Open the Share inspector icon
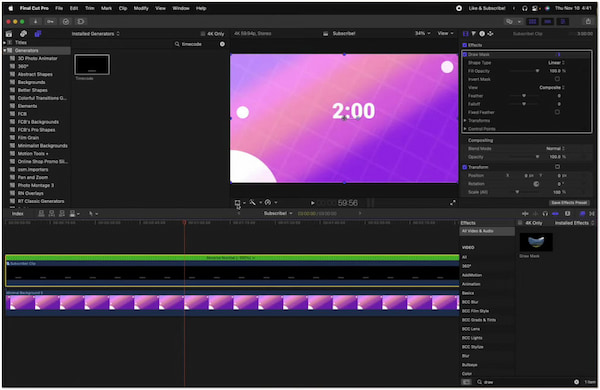This screenshot has height=390, width=600. coord(490,34)
